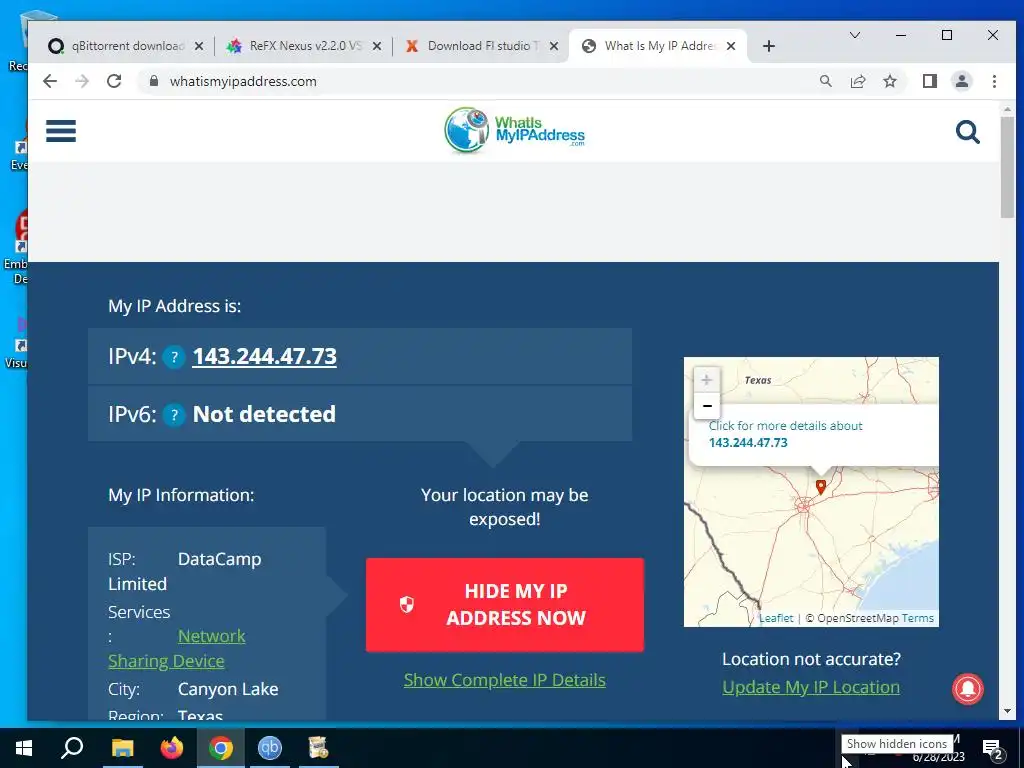
Task: Click the 'Not detected' IPv6 text
Action: coord(264,414)
